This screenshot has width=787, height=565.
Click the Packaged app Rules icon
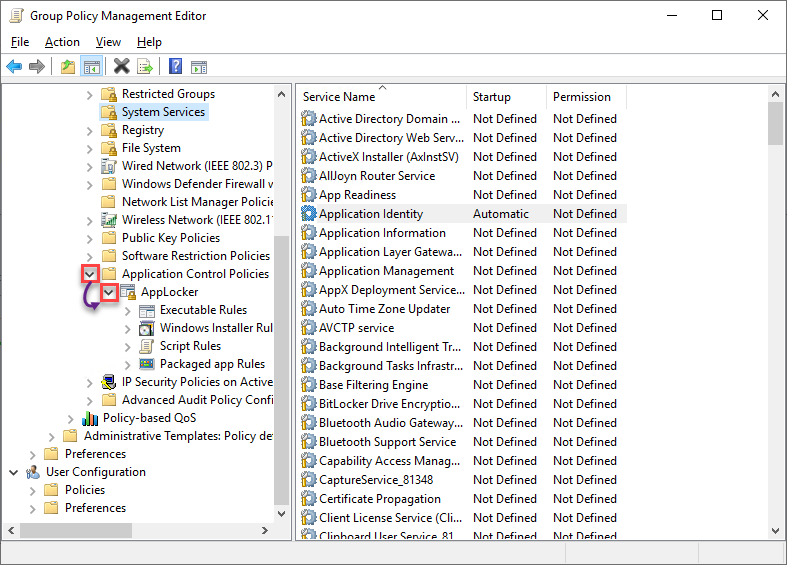click(147, 364)
